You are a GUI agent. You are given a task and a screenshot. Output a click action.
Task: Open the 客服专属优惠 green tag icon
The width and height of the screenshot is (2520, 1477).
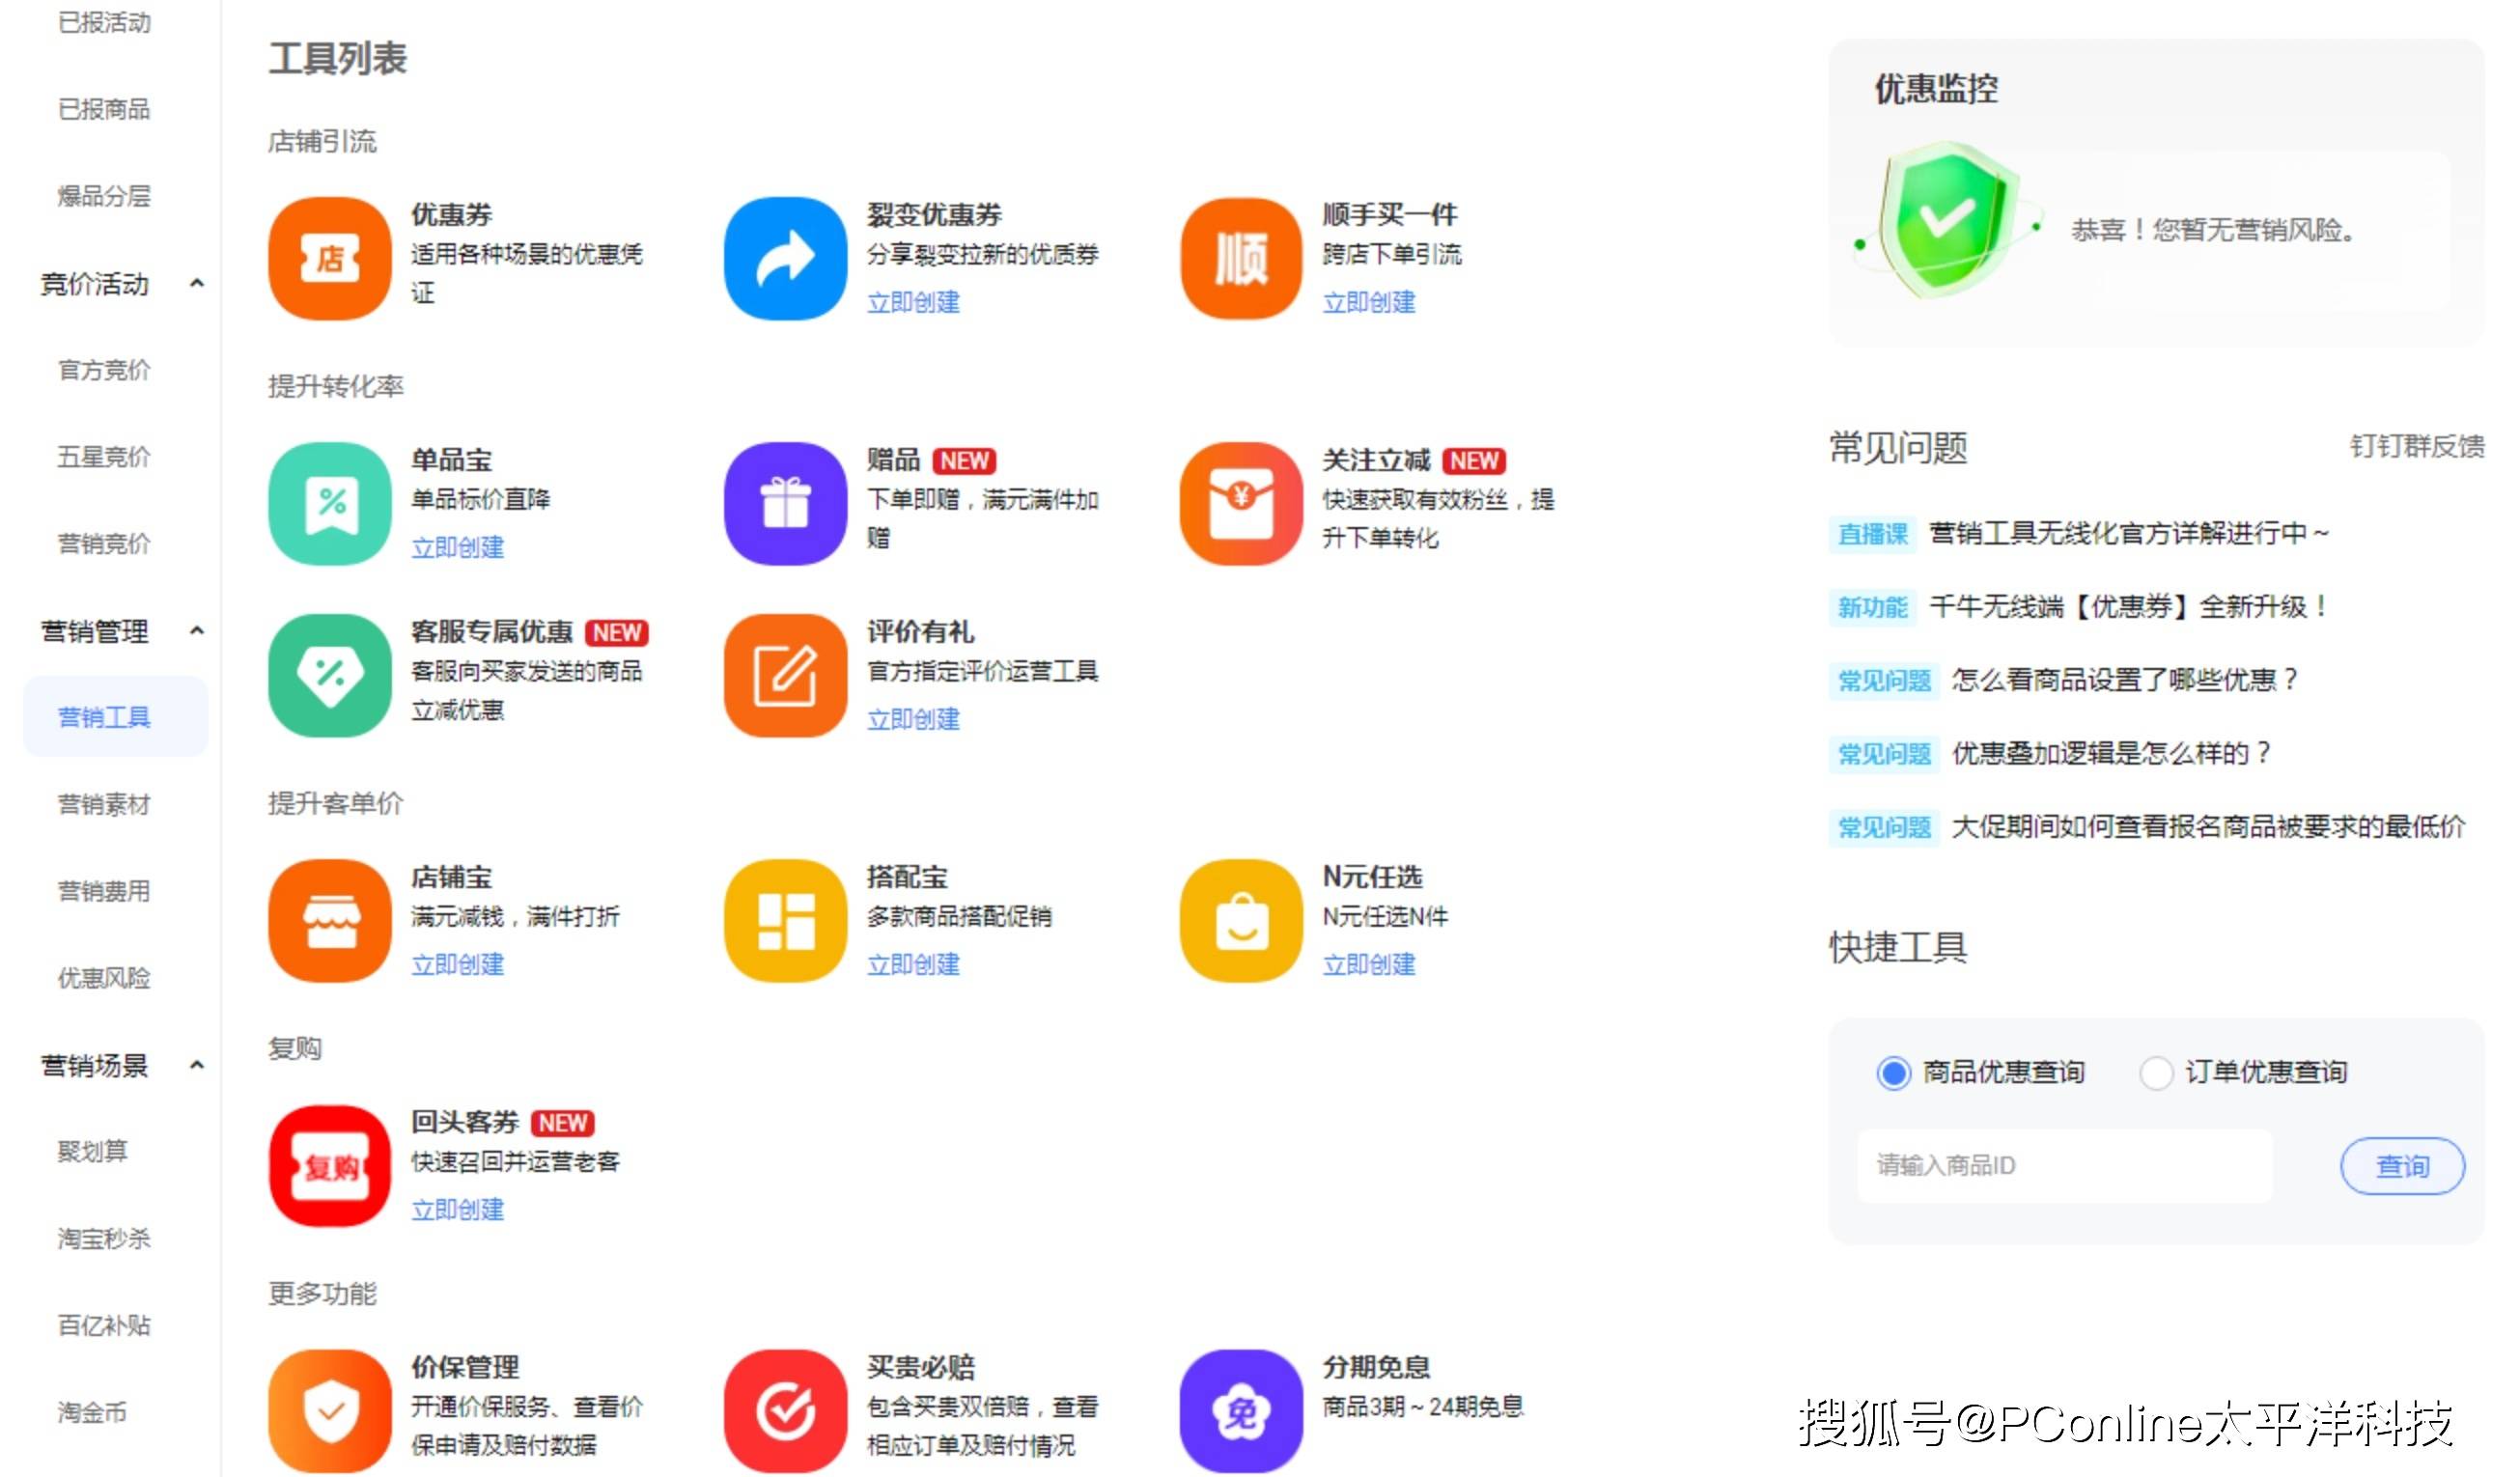329,675
